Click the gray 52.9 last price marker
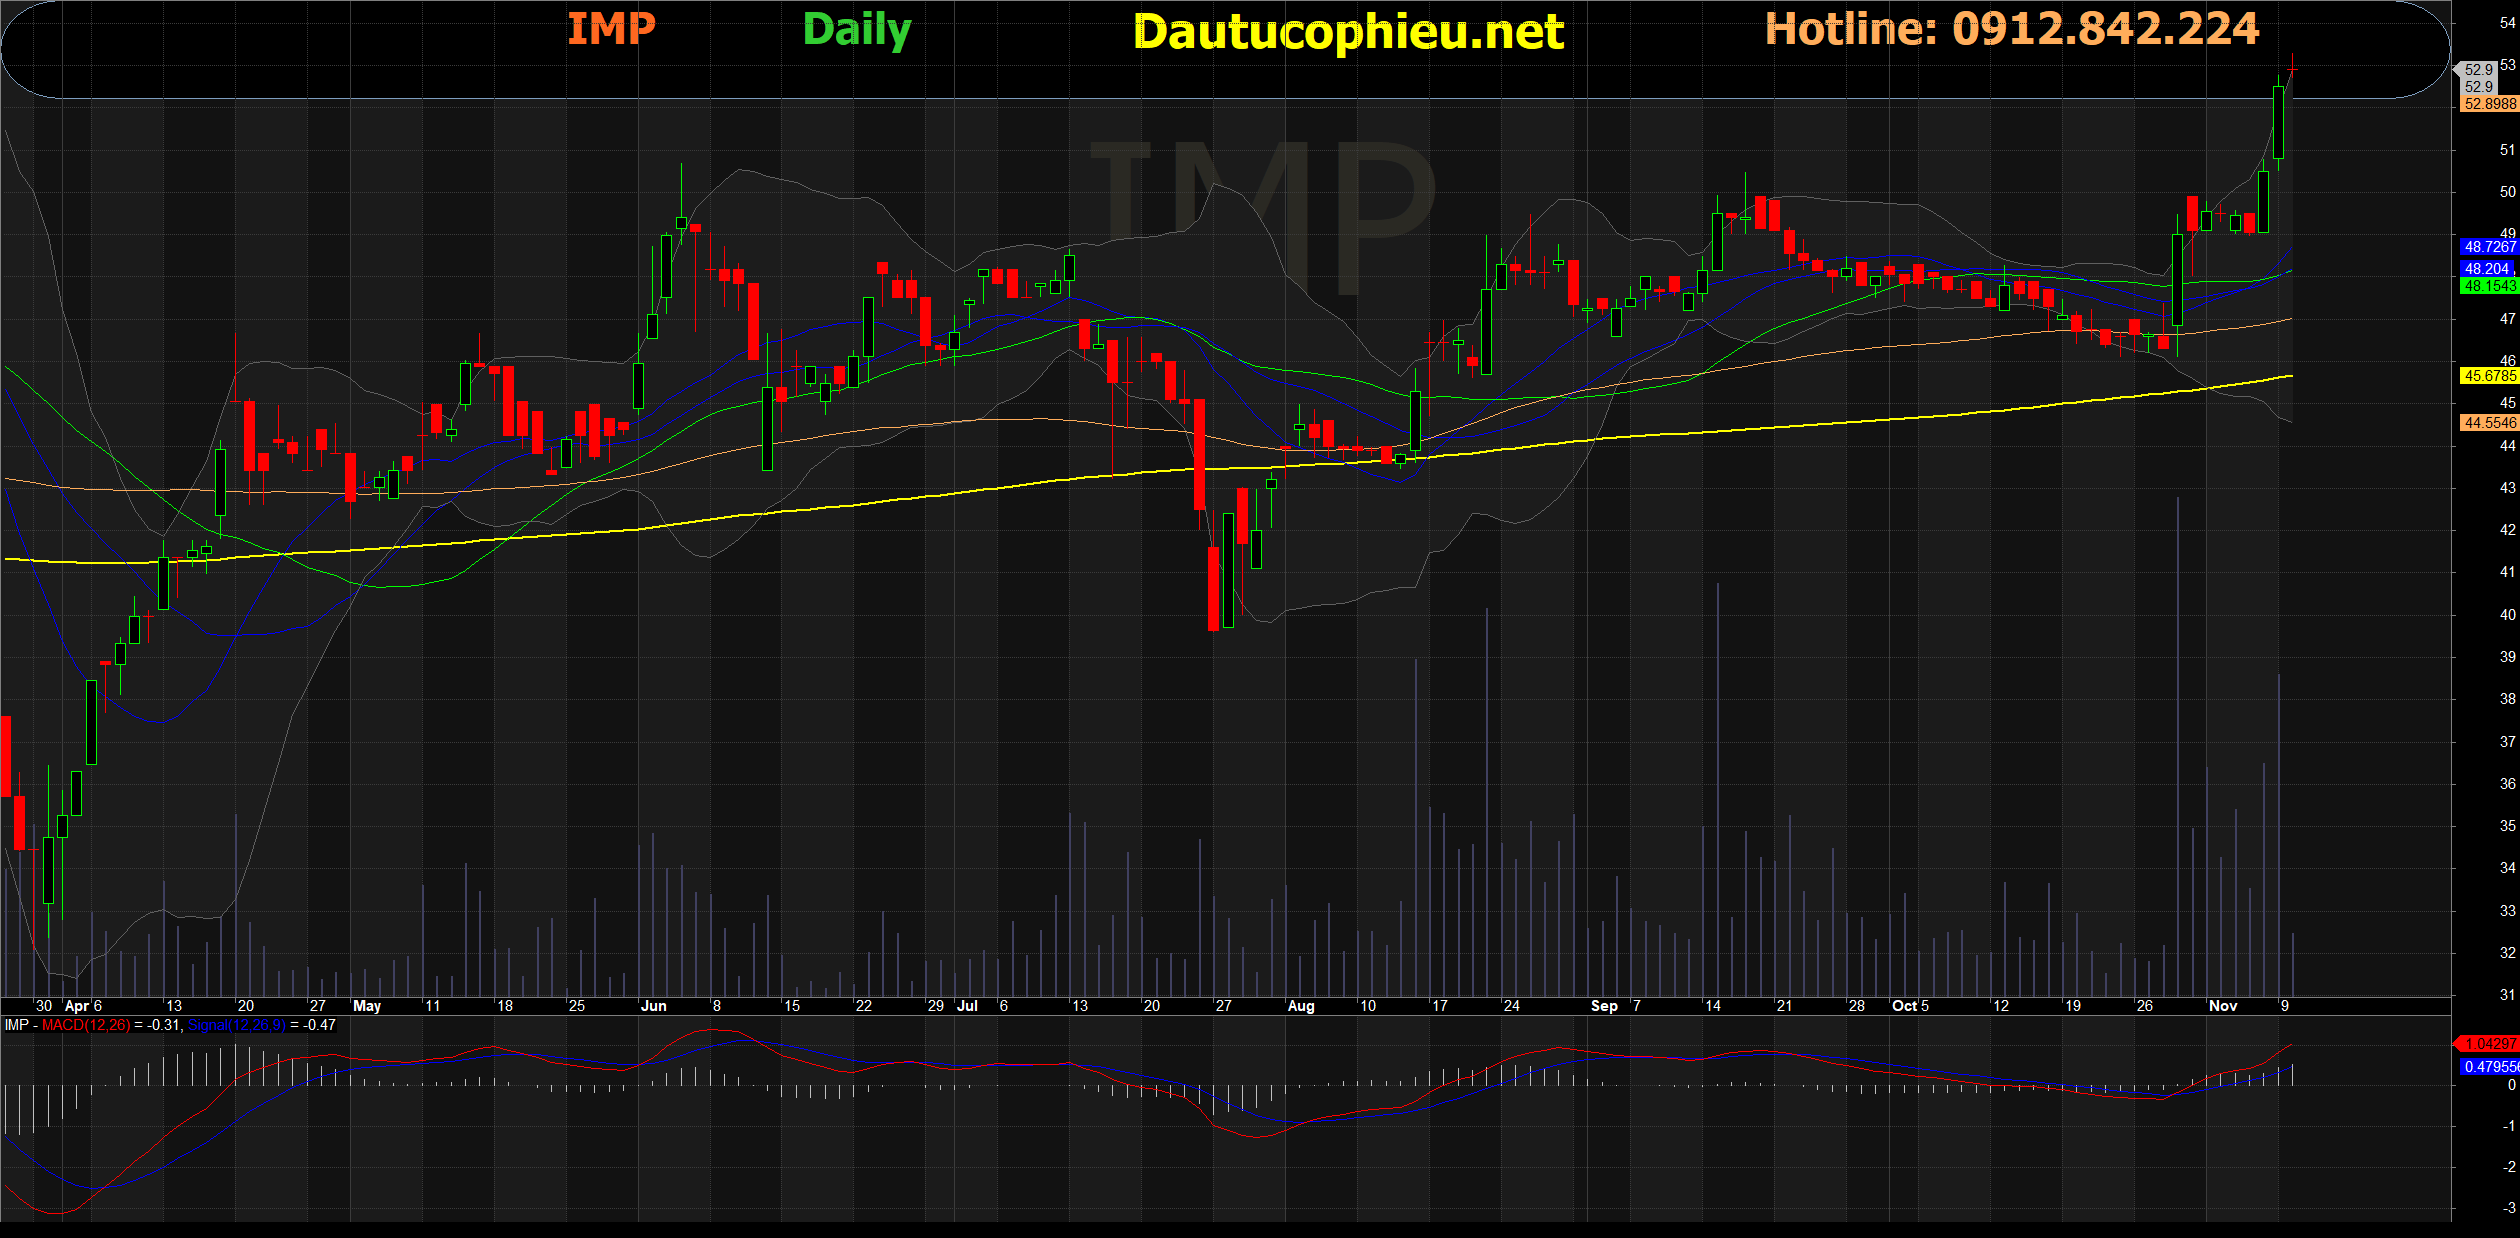Screen dimensions: 2520x1238 (2477, 70)
